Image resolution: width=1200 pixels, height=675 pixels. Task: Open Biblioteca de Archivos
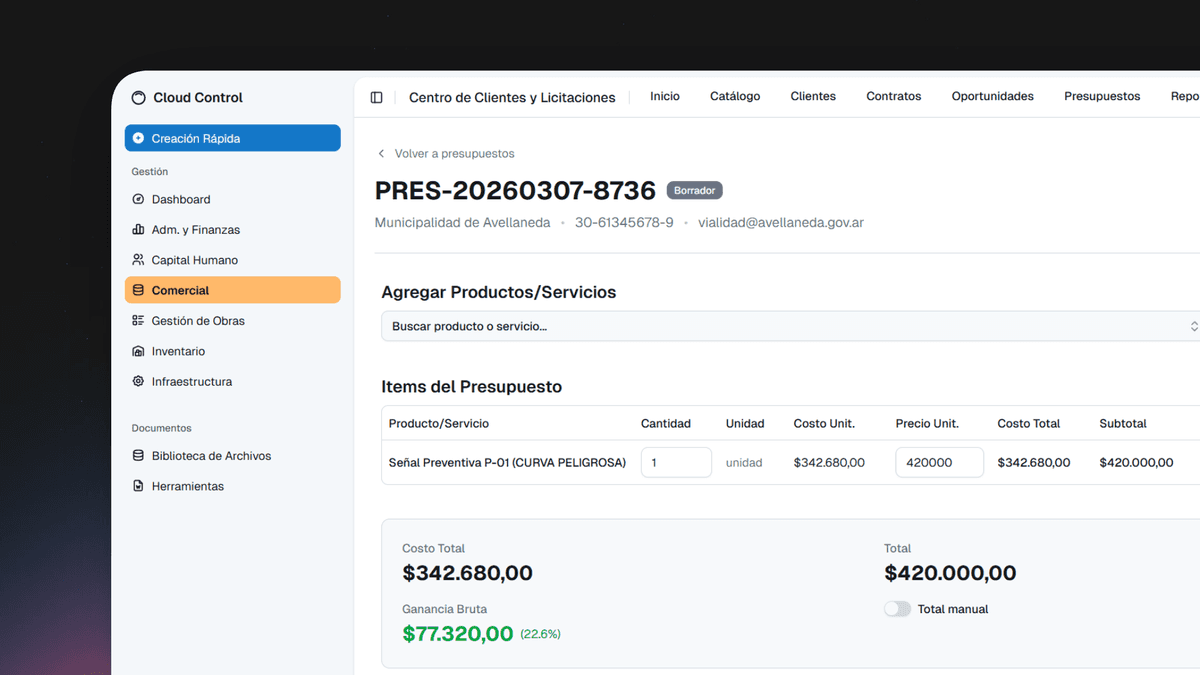coord(233,456)
